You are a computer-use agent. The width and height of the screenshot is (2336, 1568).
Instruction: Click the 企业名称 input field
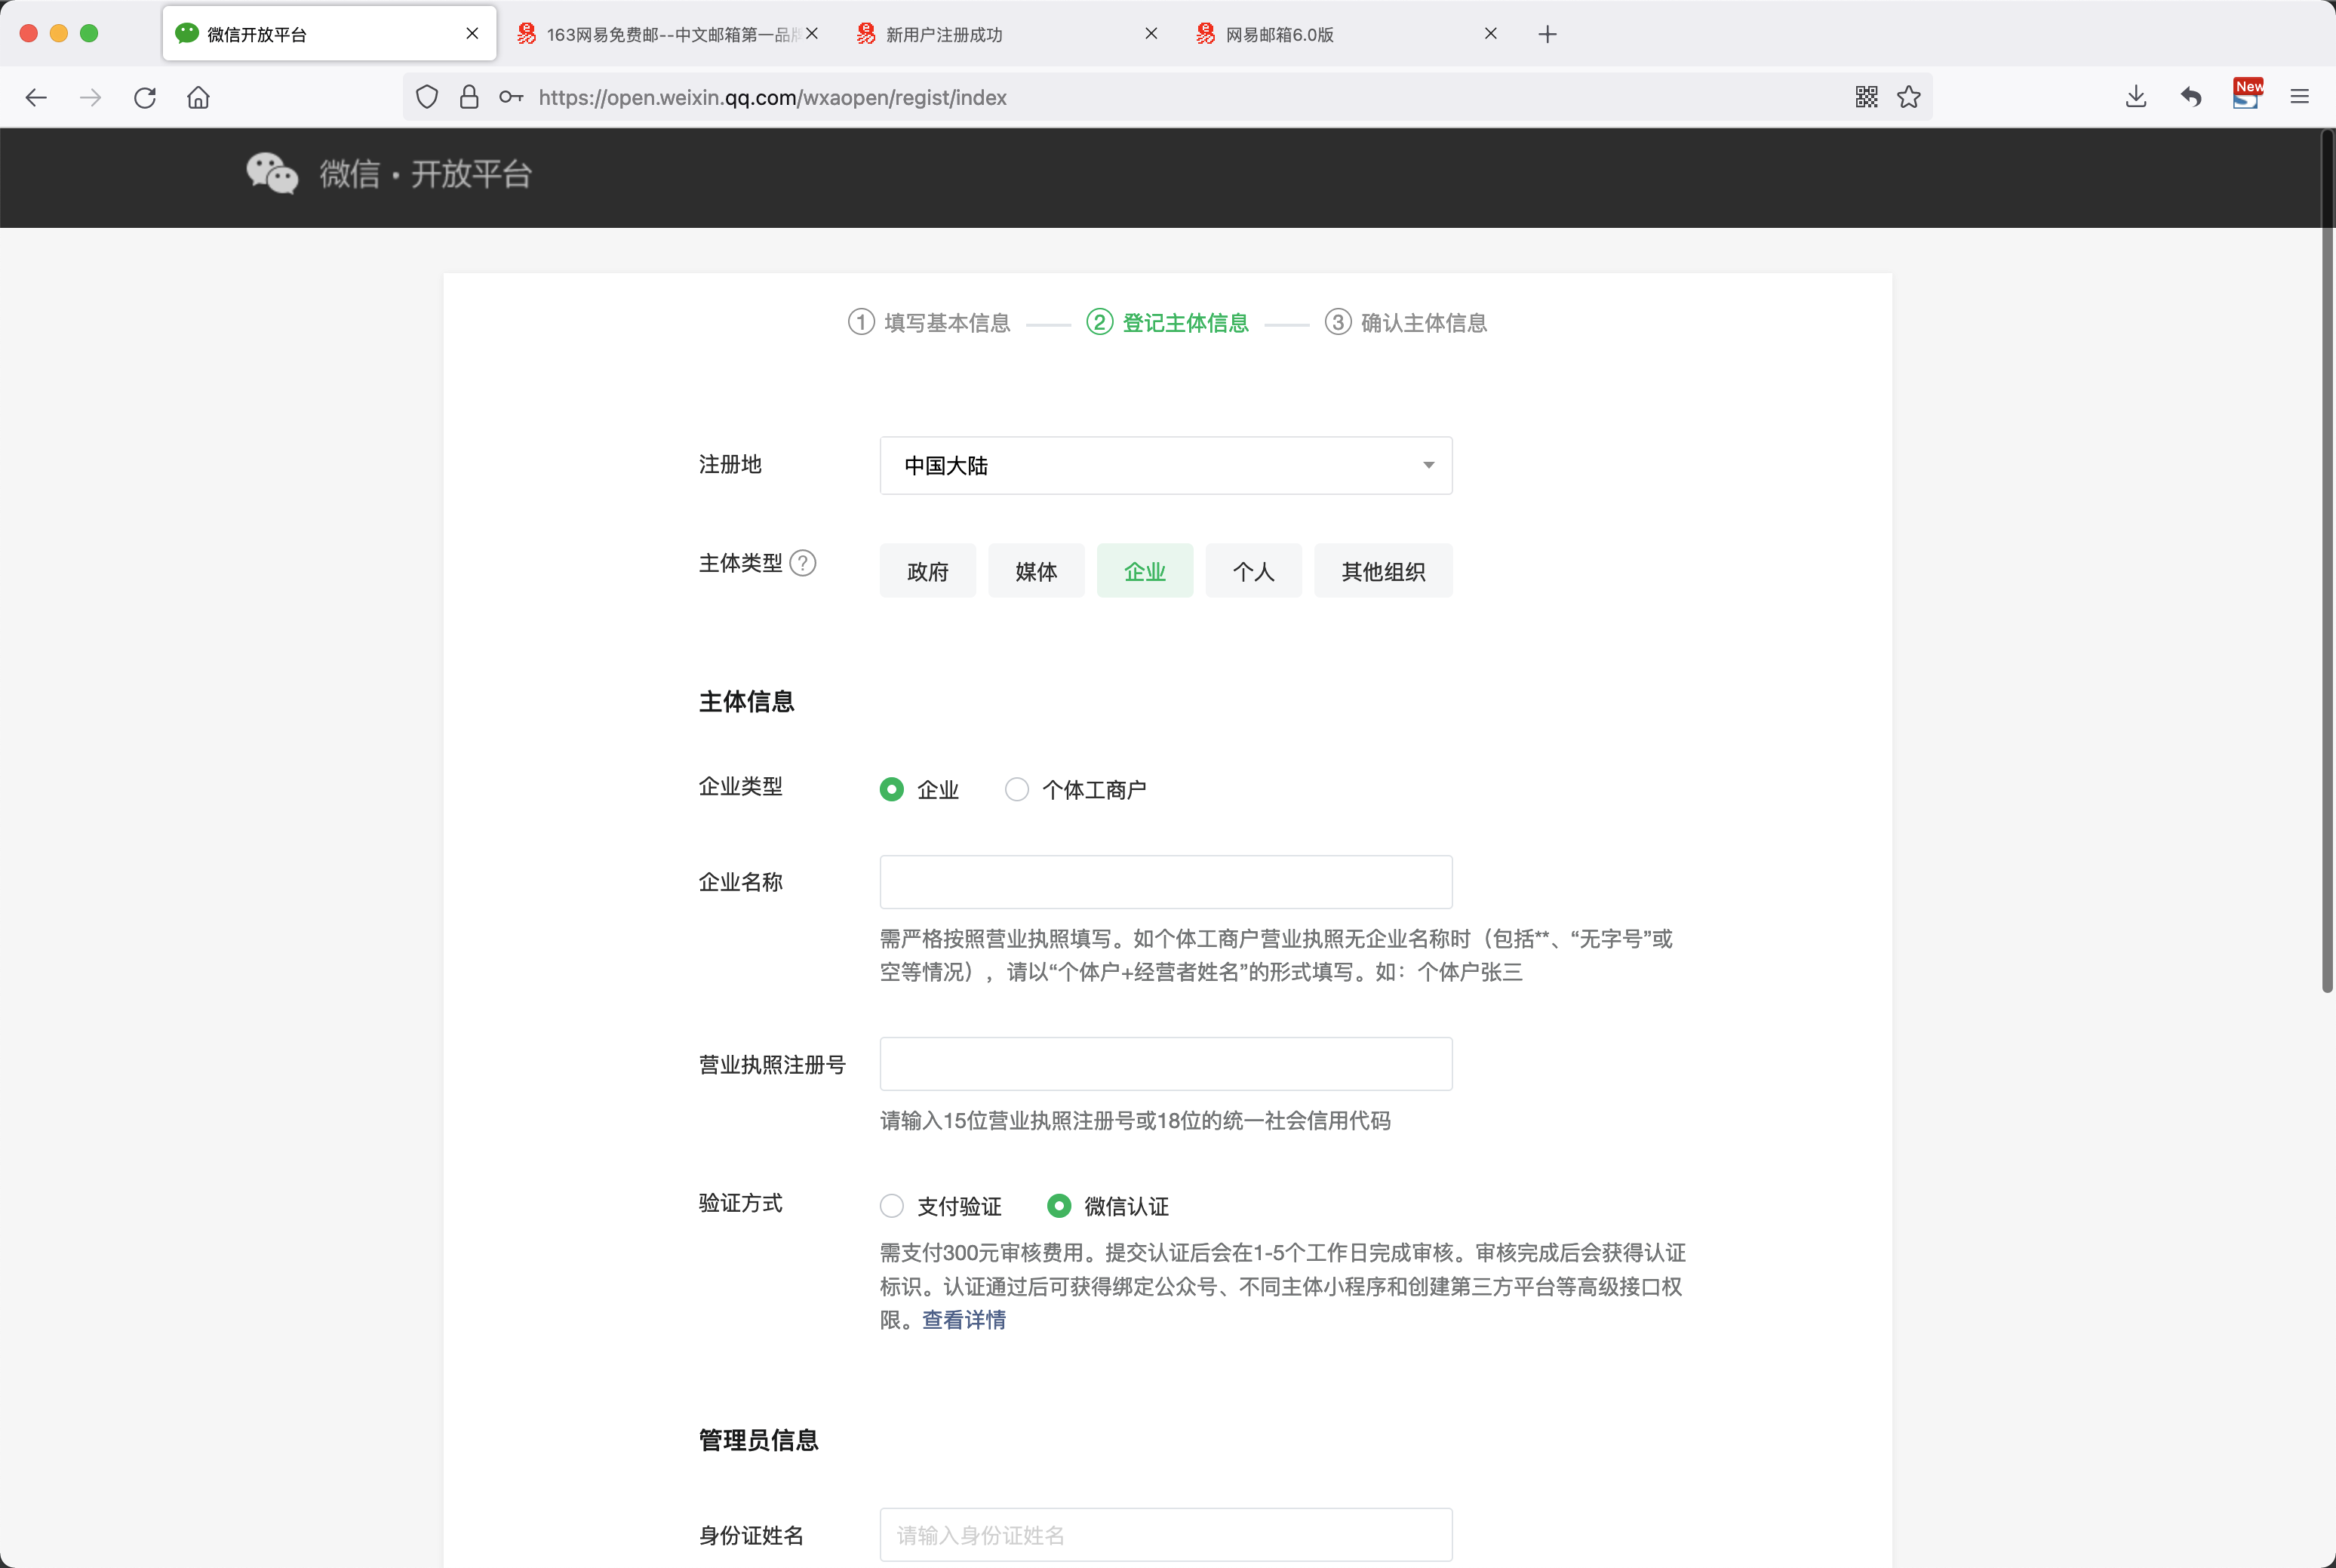(x=1165, y=882)
